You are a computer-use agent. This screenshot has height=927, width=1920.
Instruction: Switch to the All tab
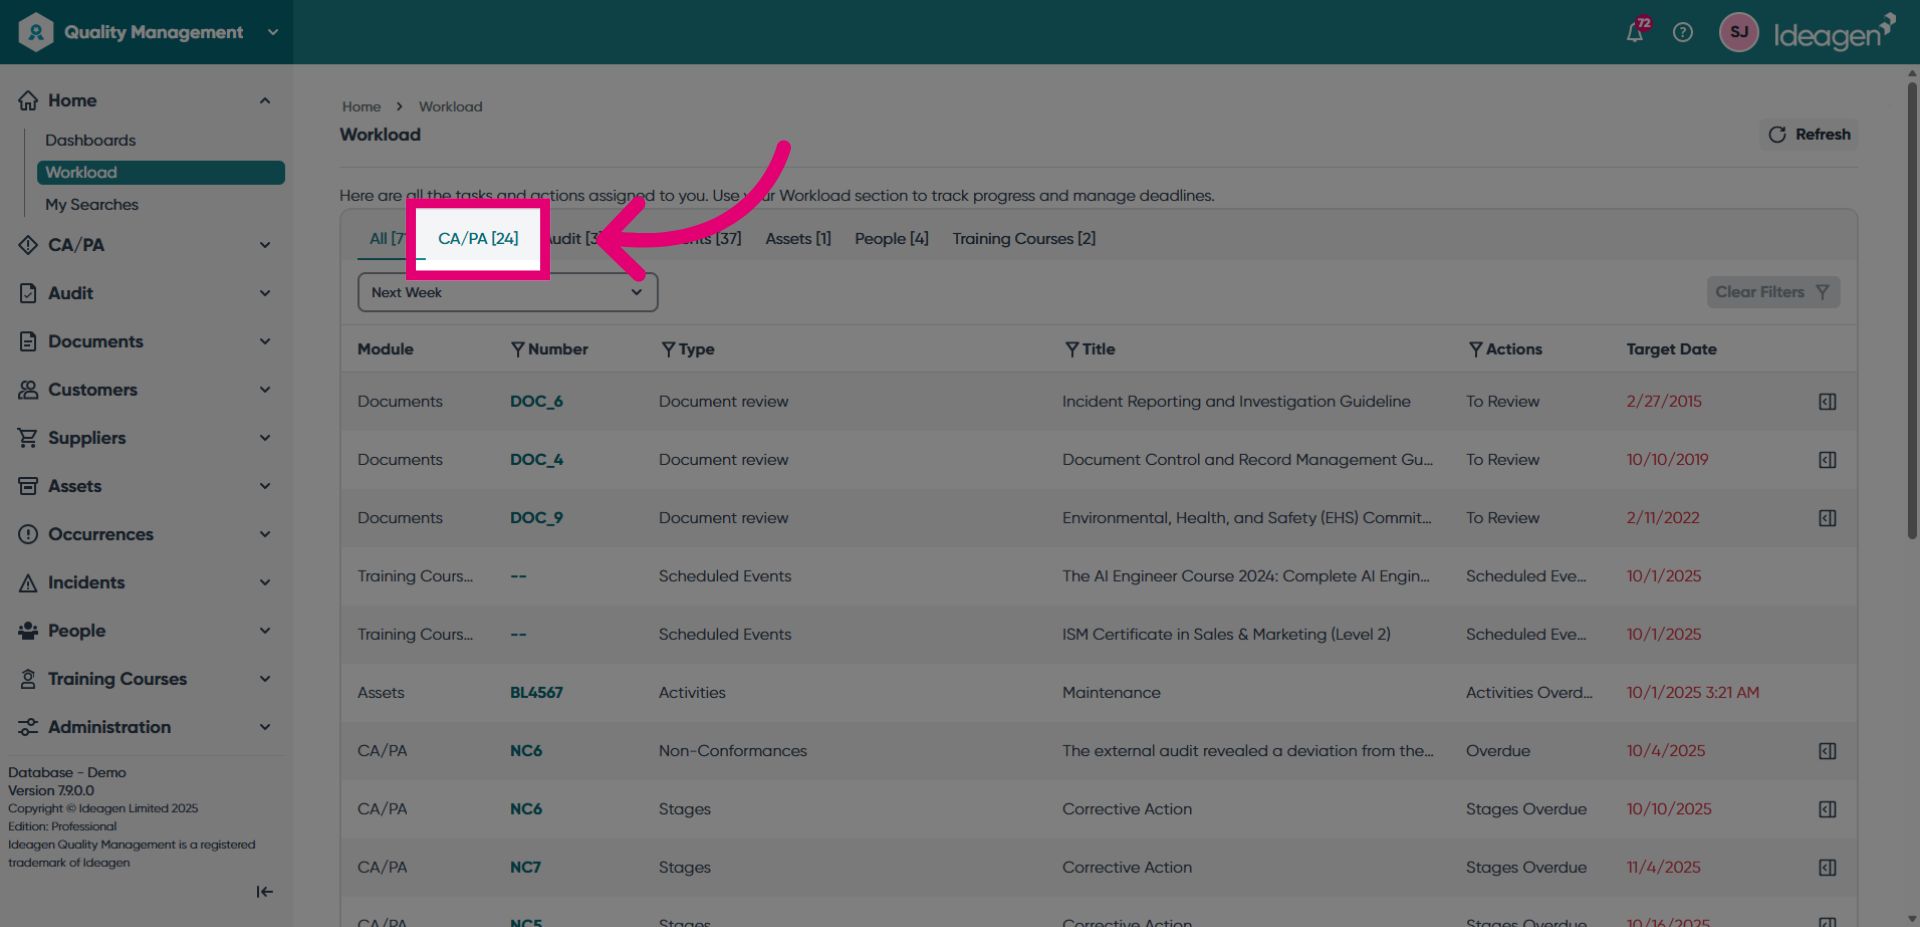(x=386, y=239)
